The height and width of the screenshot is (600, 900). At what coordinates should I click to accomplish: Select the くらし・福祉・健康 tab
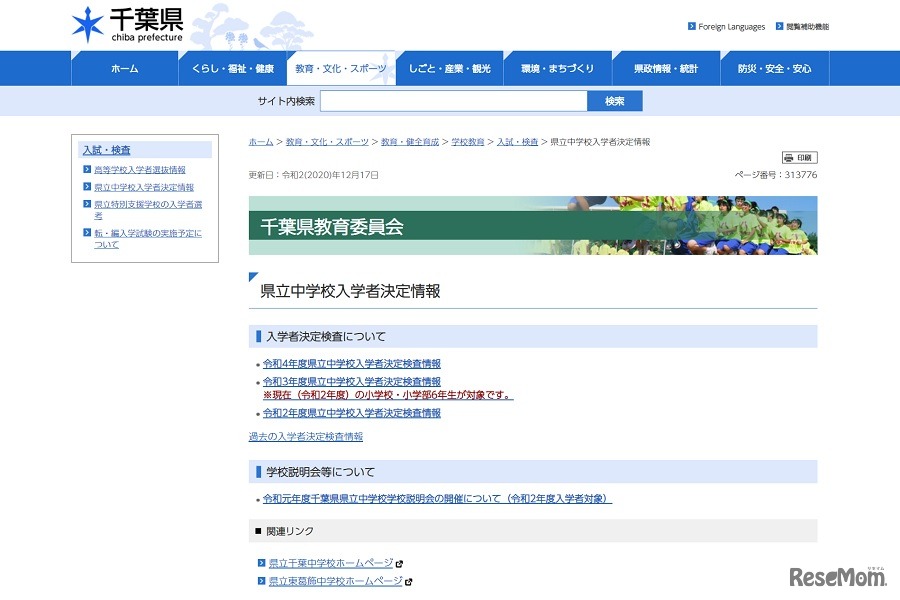click(x=233, y=69)
